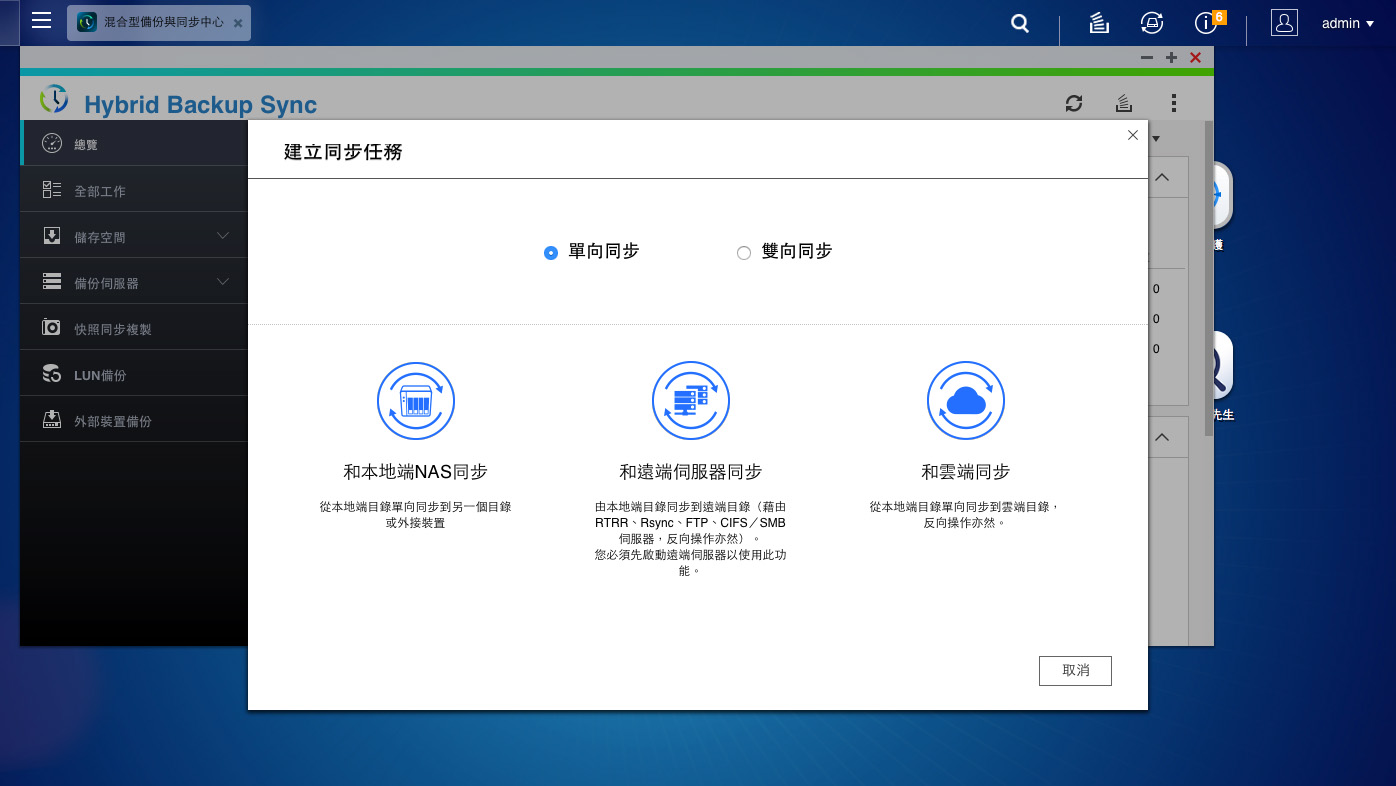The image size is (1396, 786).
Task: Close the 建立同步任務 dialog
Action: click(1132, 135)
